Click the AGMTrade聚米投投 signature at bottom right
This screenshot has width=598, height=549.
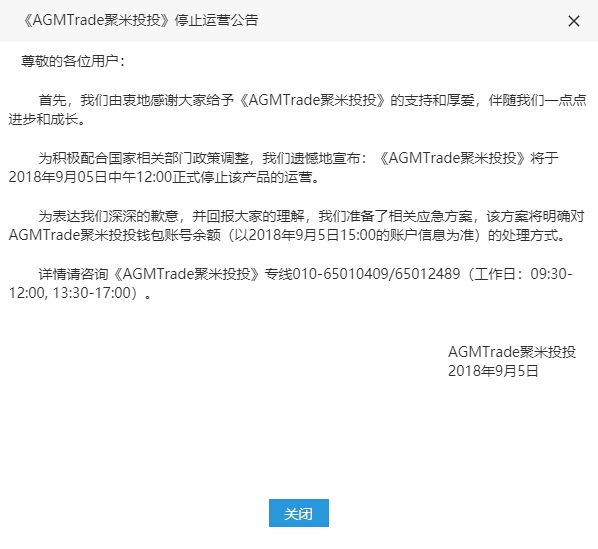click(x=512, y=352)
